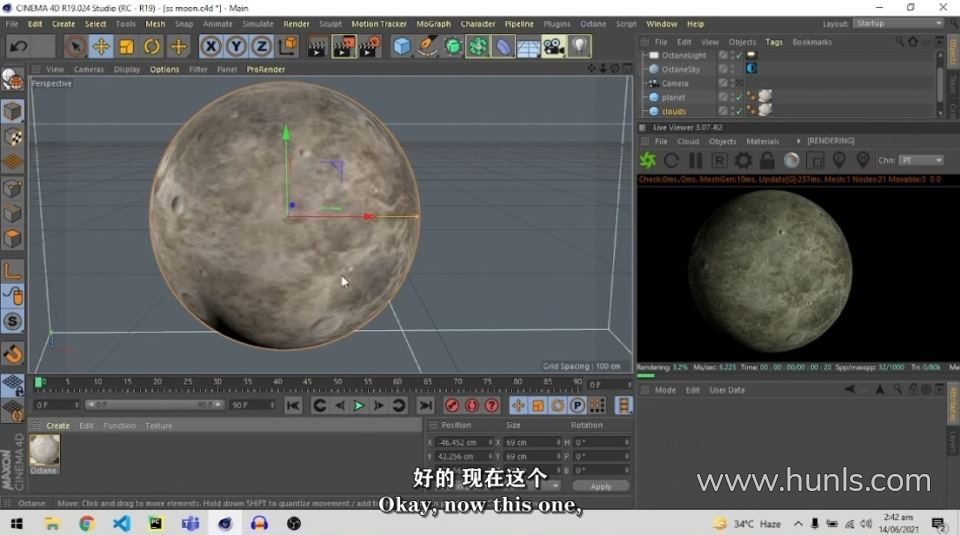Viewport: 960px width, 535px height.
Task: Pause the Octane Live Viewer render
Action: 695,160
